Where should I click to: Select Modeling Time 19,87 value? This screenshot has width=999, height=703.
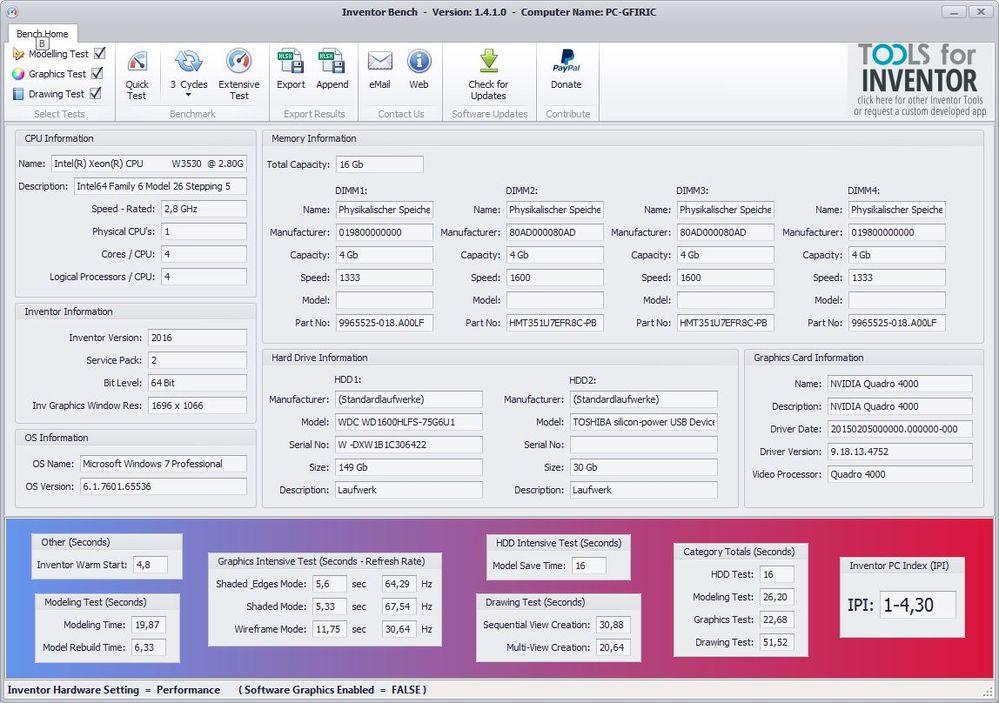pyautogui.click(x=148, y=625)
